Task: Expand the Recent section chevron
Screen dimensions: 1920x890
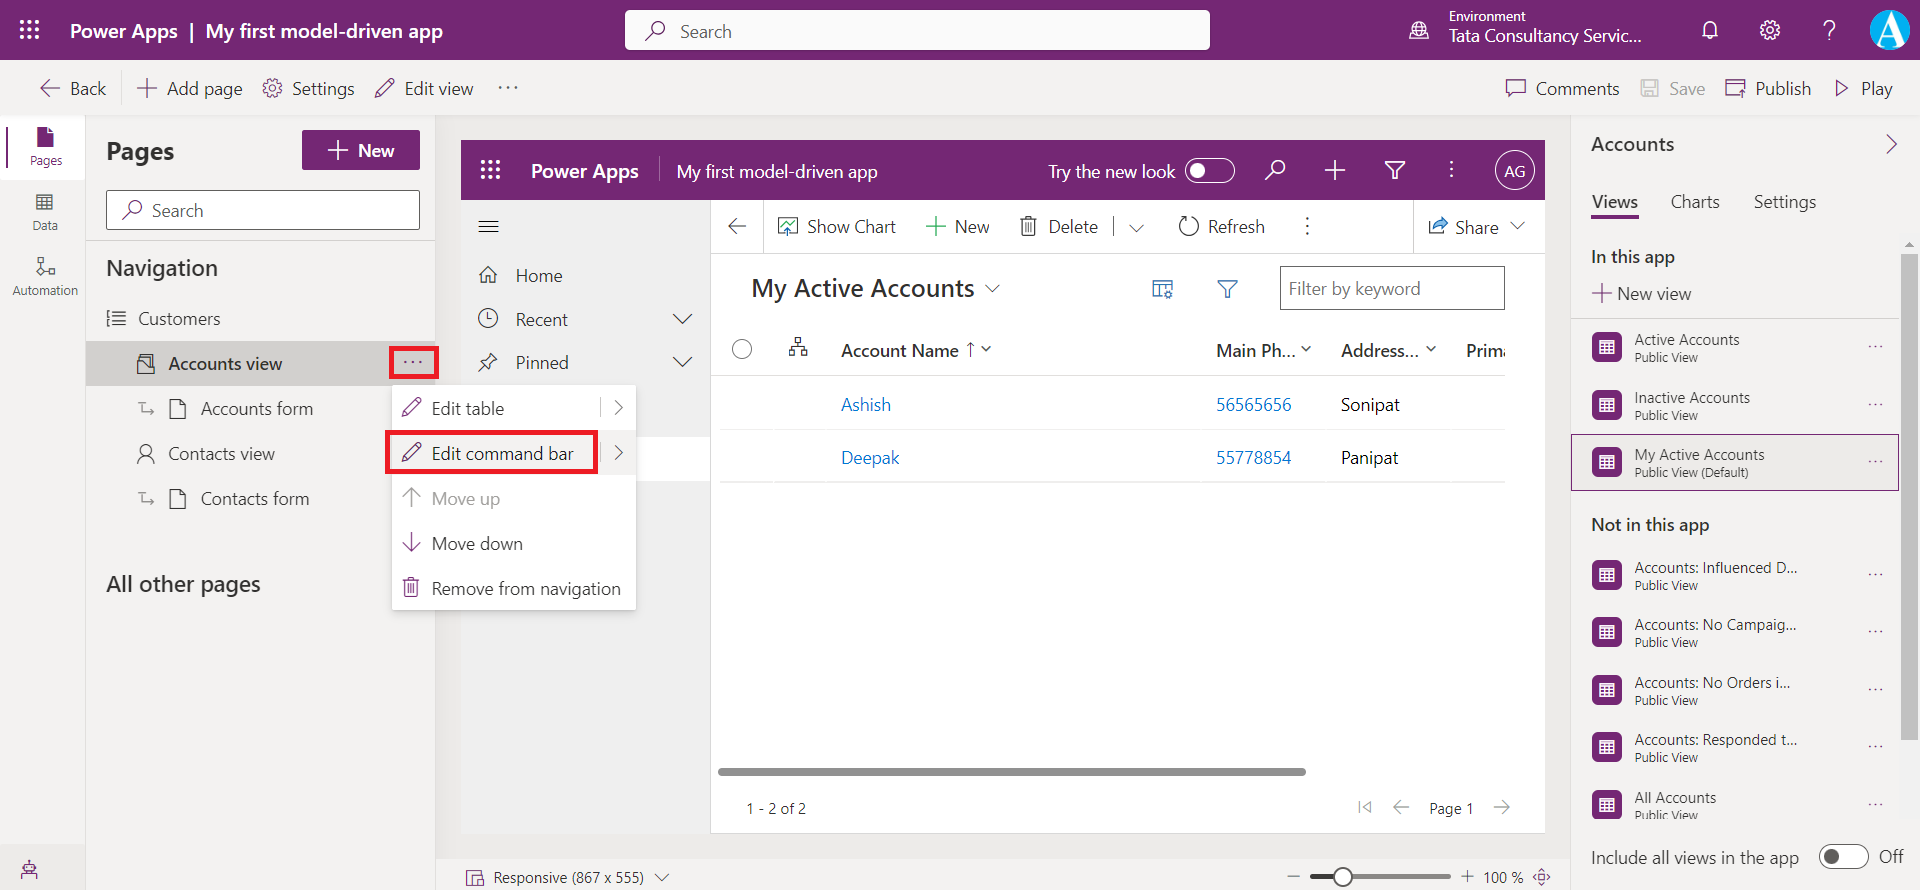Action: coord(682,319)
